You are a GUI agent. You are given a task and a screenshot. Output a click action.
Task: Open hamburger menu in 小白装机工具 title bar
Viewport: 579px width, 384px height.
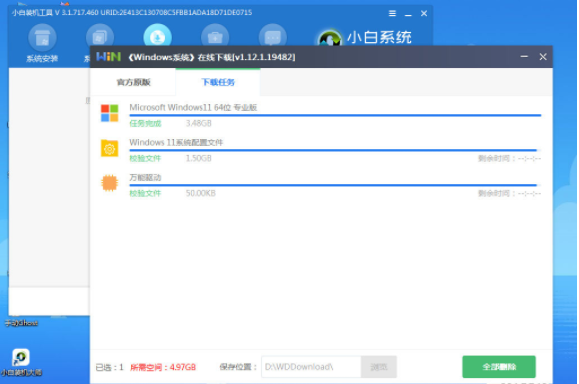pos(393,14)
